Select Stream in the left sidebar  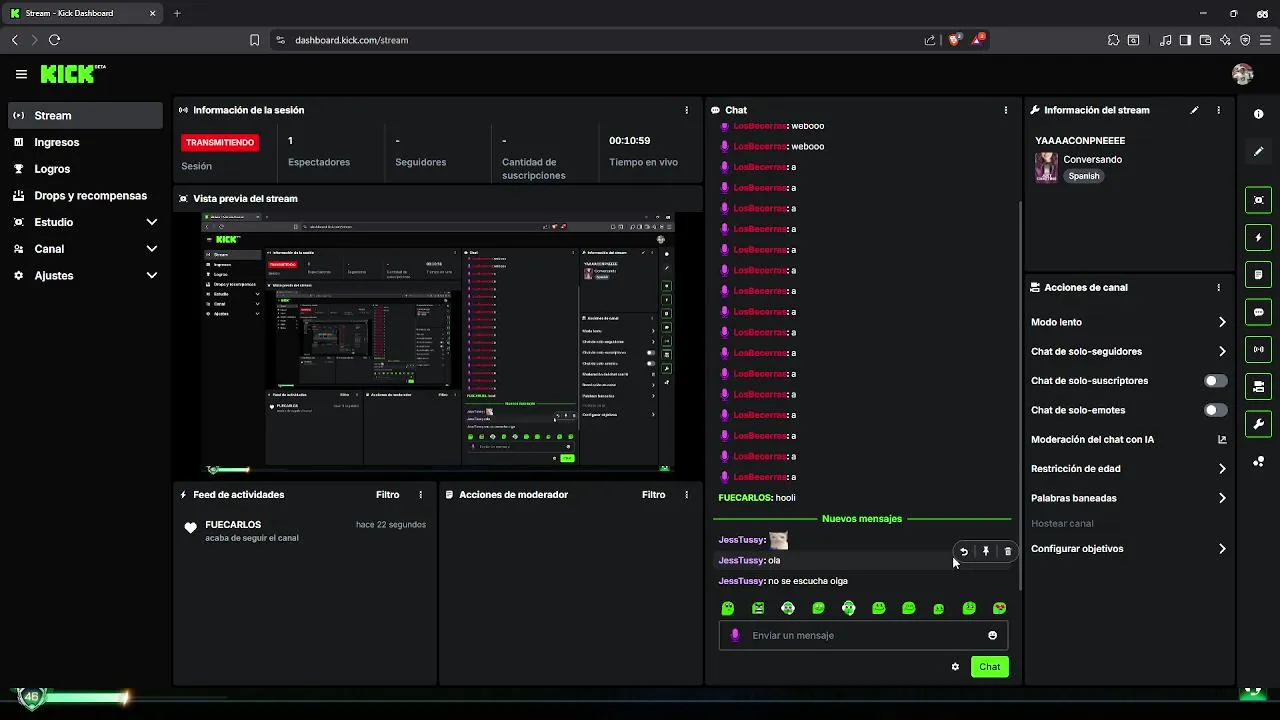click(x=85, y=115)
